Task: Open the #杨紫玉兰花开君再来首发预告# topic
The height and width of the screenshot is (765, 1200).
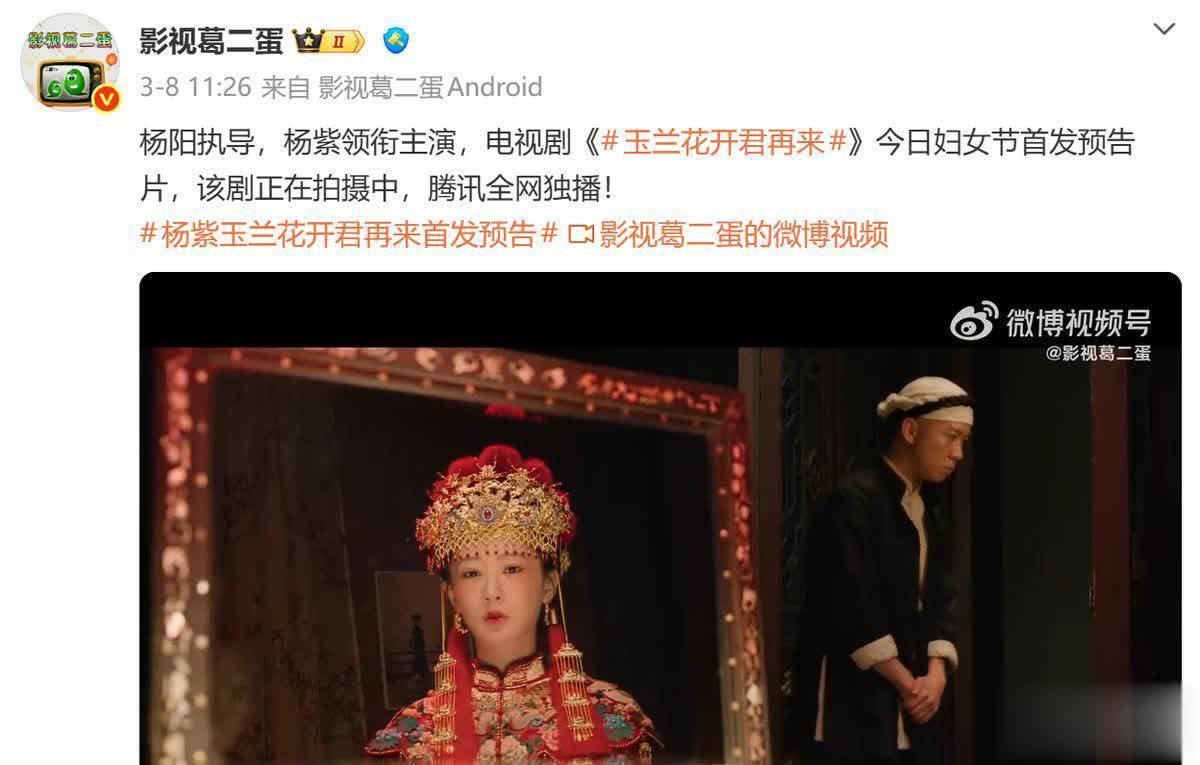Action: pyautogui.click(x=348, y=234)
